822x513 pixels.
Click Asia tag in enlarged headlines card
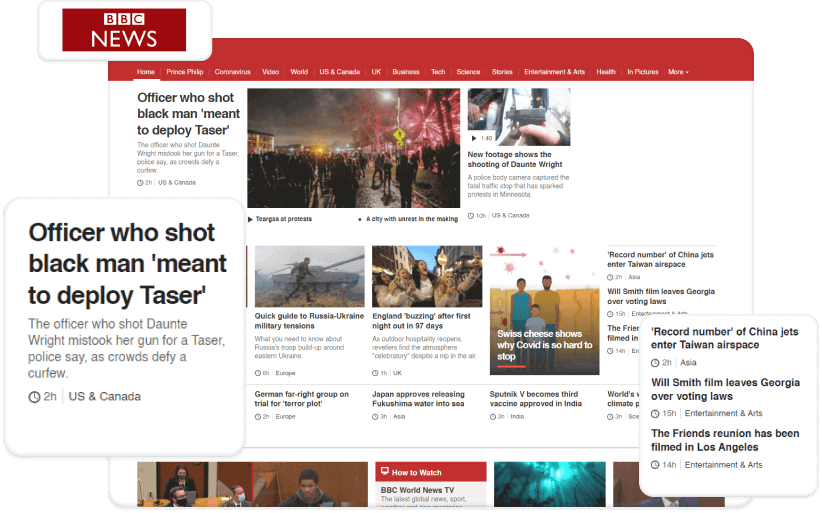(688, 363)
